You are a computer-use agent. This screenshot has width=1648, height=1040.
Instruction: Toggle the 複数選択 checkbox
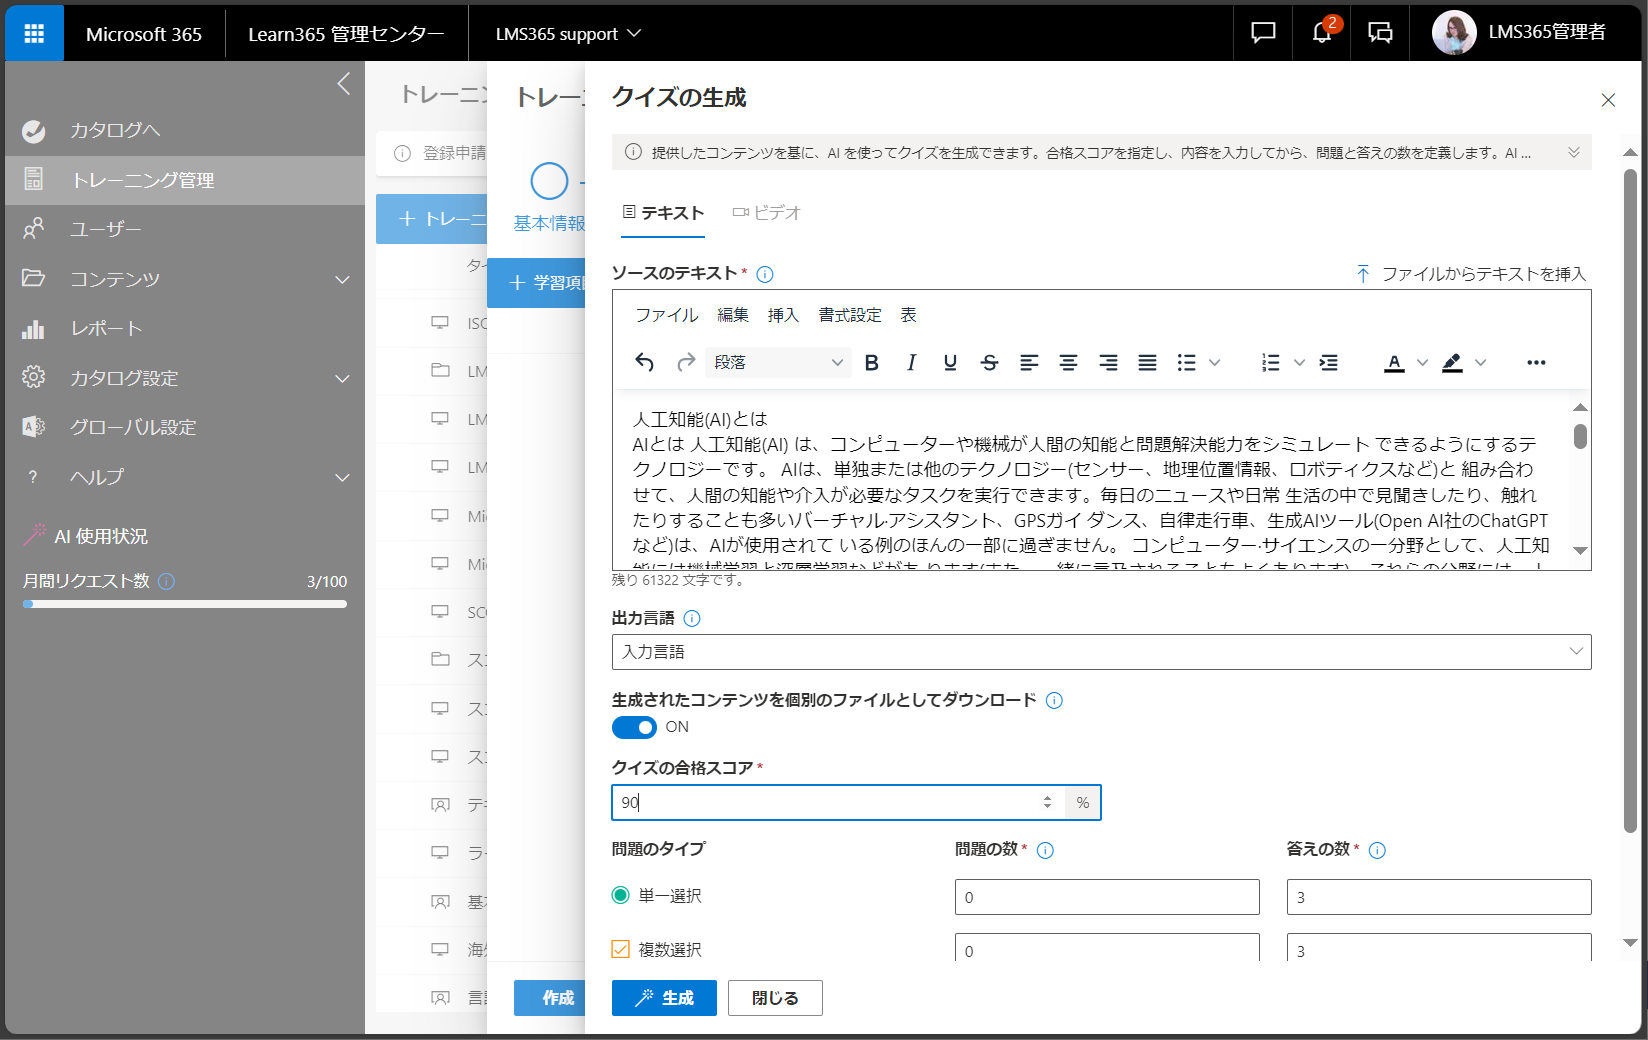[x=620, y=949]
